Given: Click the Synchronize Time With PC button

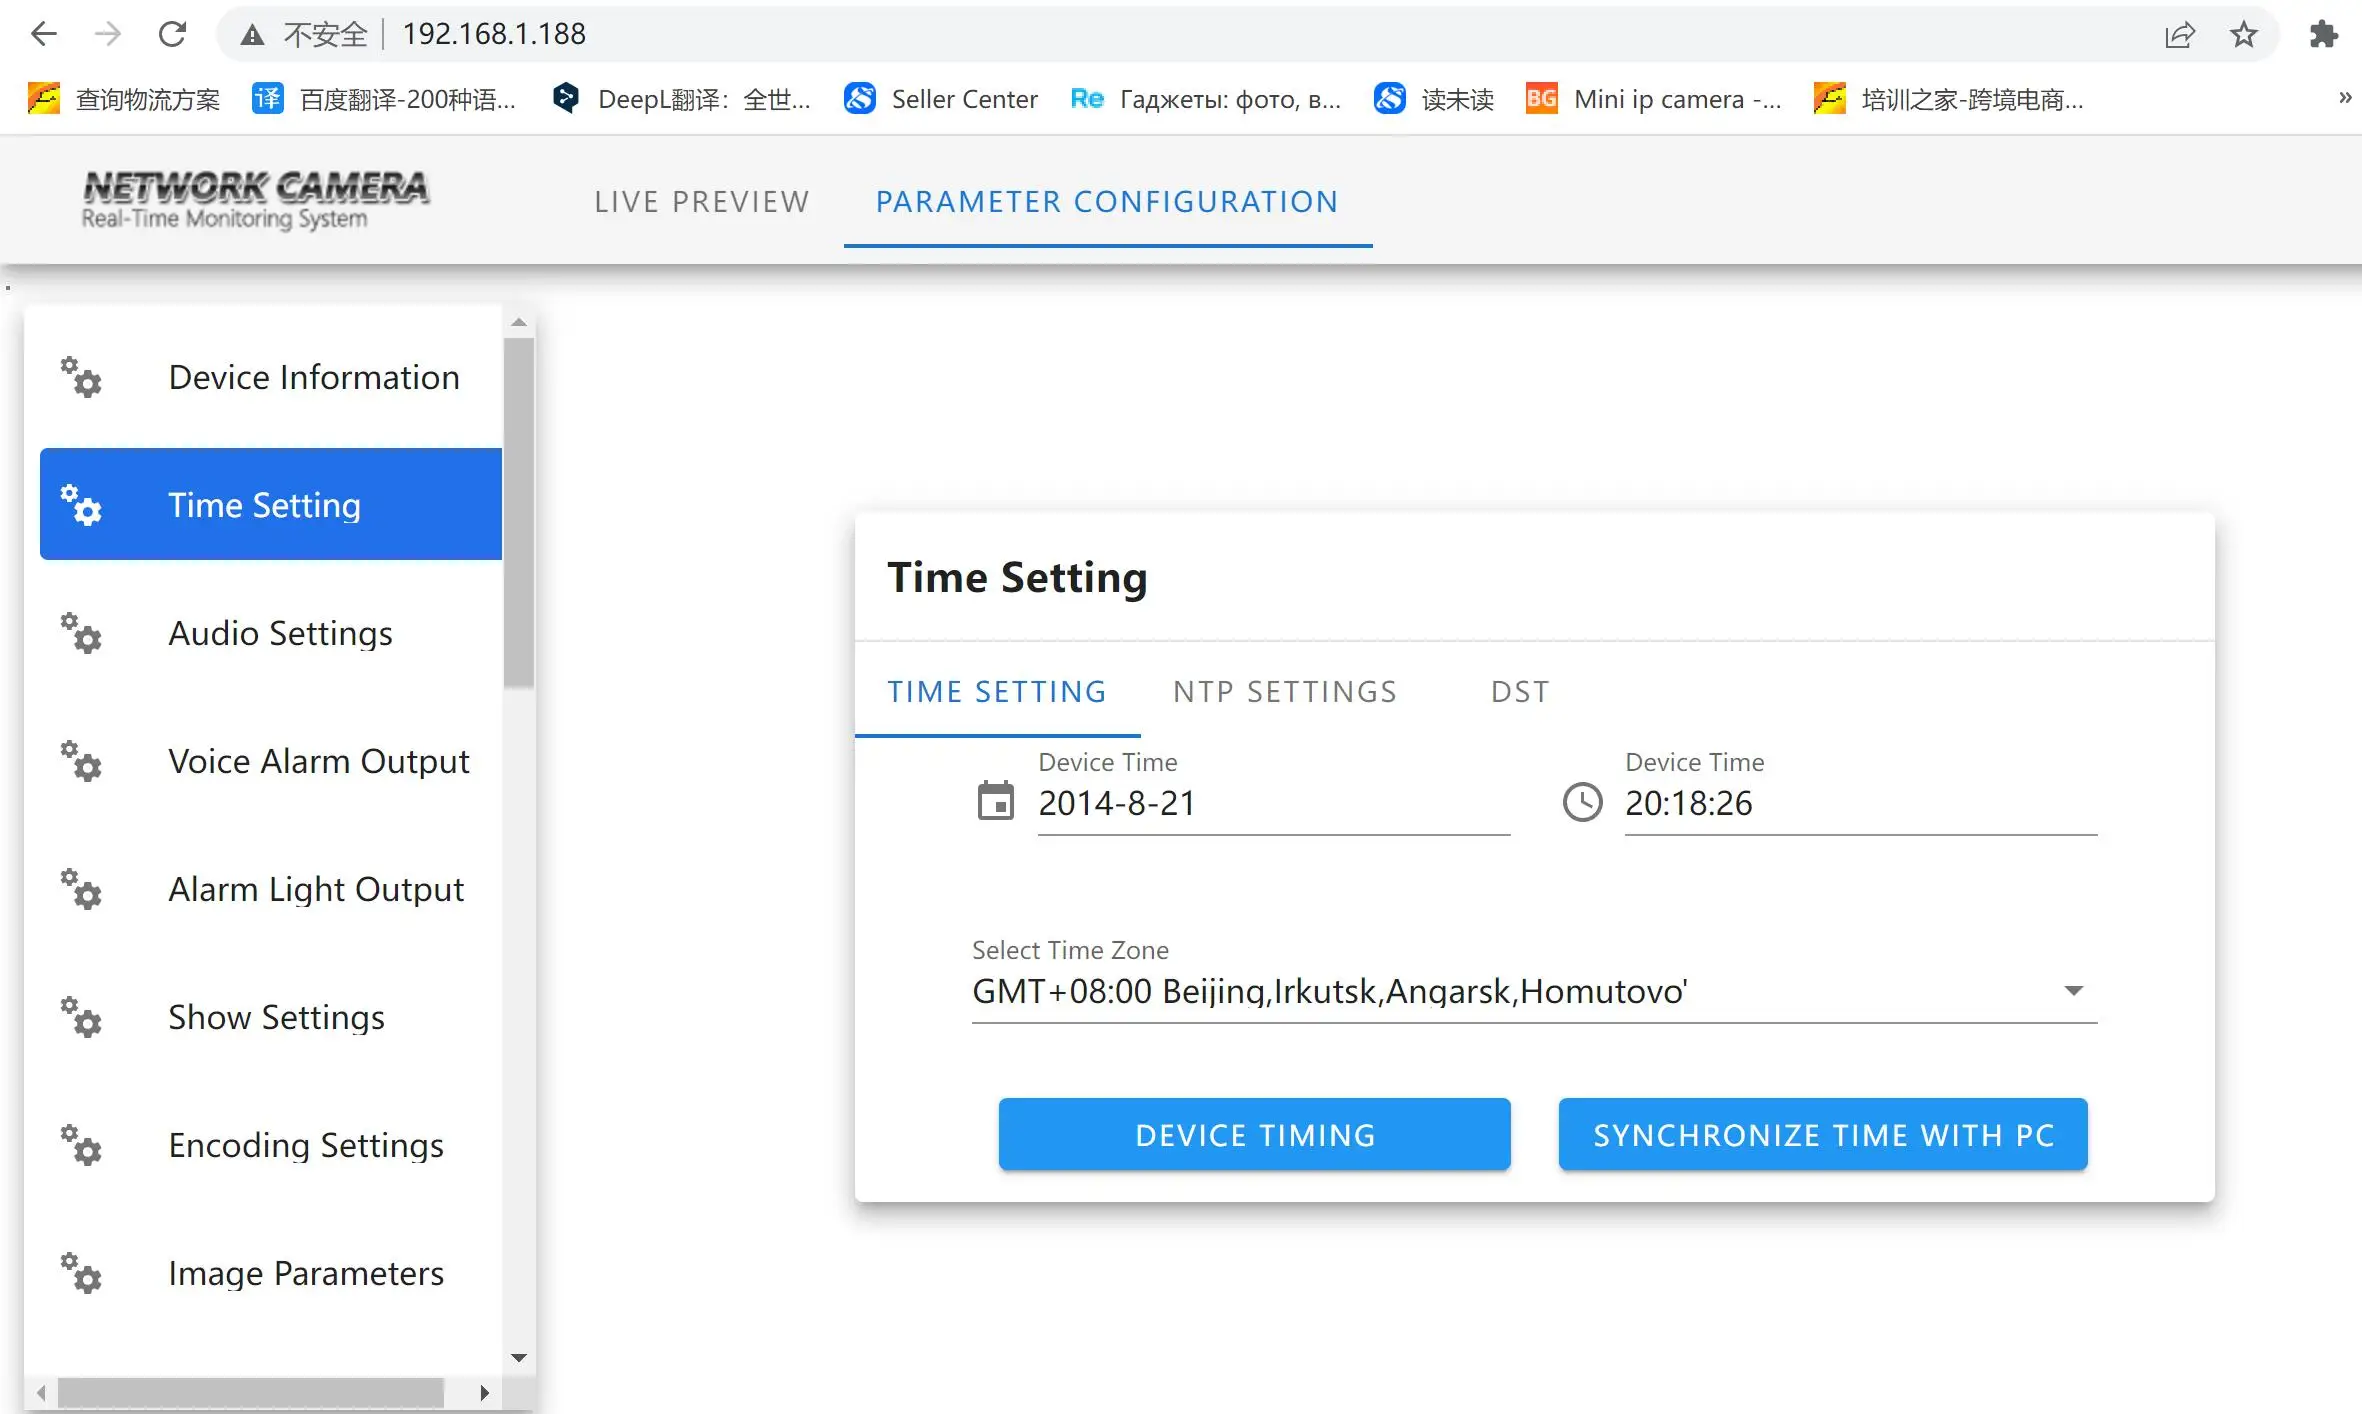Looking at the screenshot, I should (1823, 1135).
